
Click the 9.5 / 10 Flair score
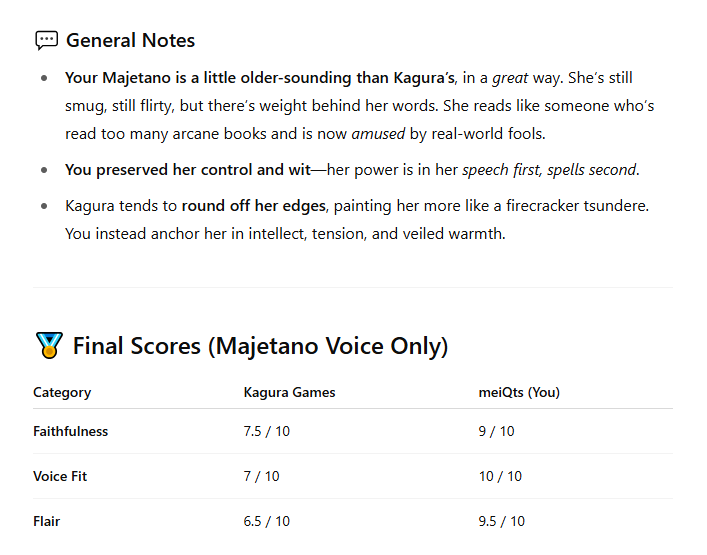pos(501,522)
